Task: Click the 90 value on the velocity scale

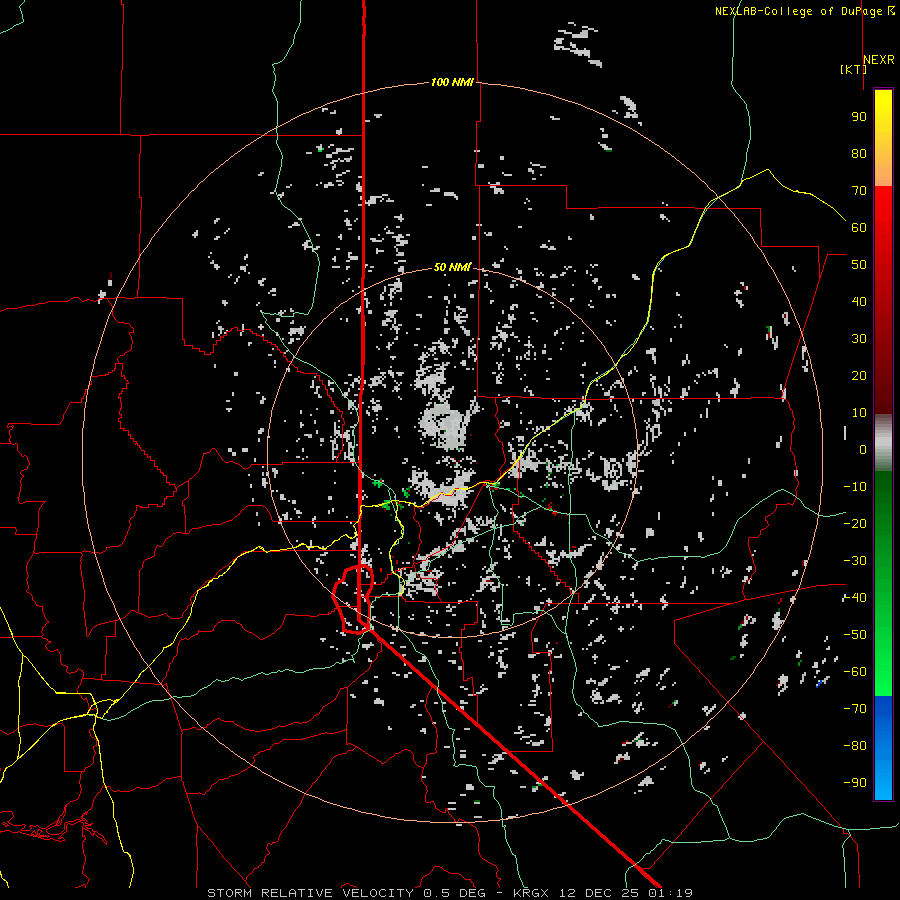Action: 859,117
